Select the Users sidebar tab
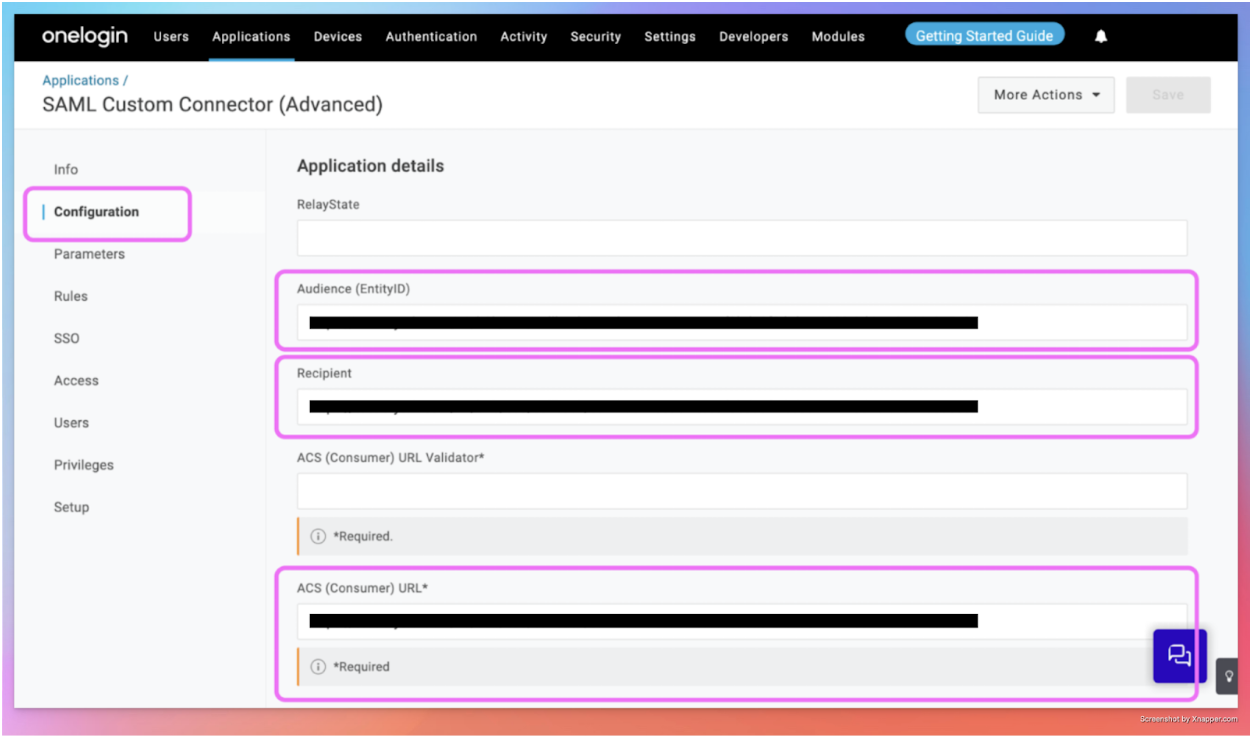The width and height of the screenshot is (1252, 738). click(71, 423)
